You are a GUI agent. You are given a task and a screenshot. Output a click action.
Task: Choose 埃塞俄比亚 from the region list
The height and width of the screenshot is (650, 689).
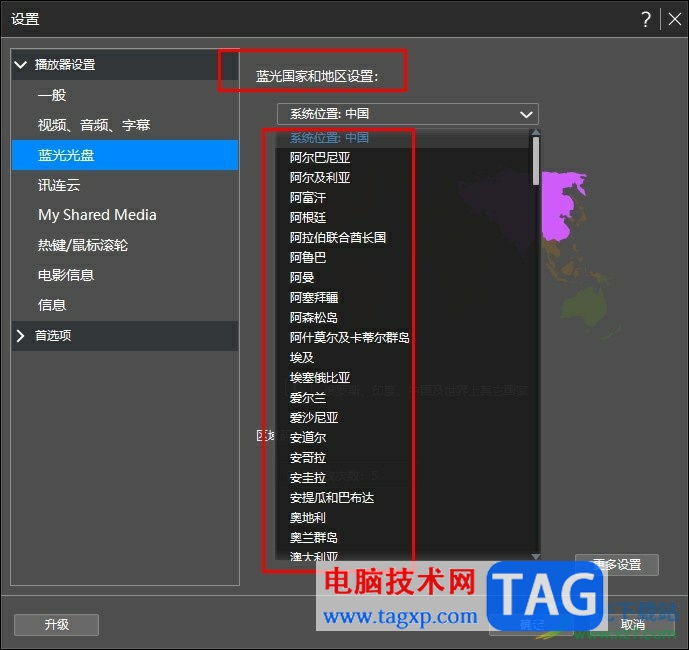[x=403, y=378]
